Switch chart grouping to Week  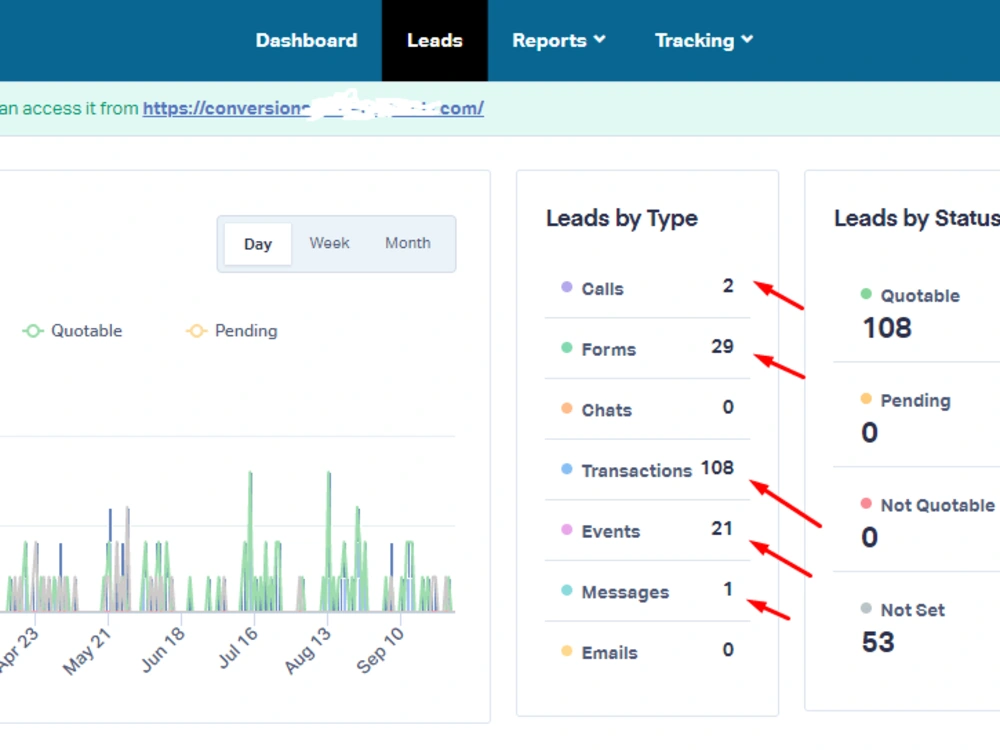329,243
